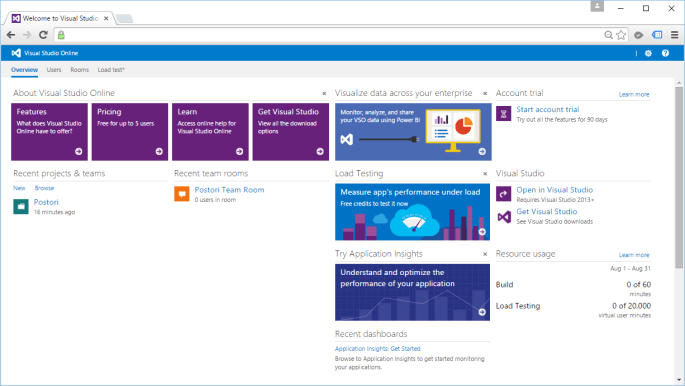
Task: Click the Get Visual Studio link
Action: [x=547, y=211]
